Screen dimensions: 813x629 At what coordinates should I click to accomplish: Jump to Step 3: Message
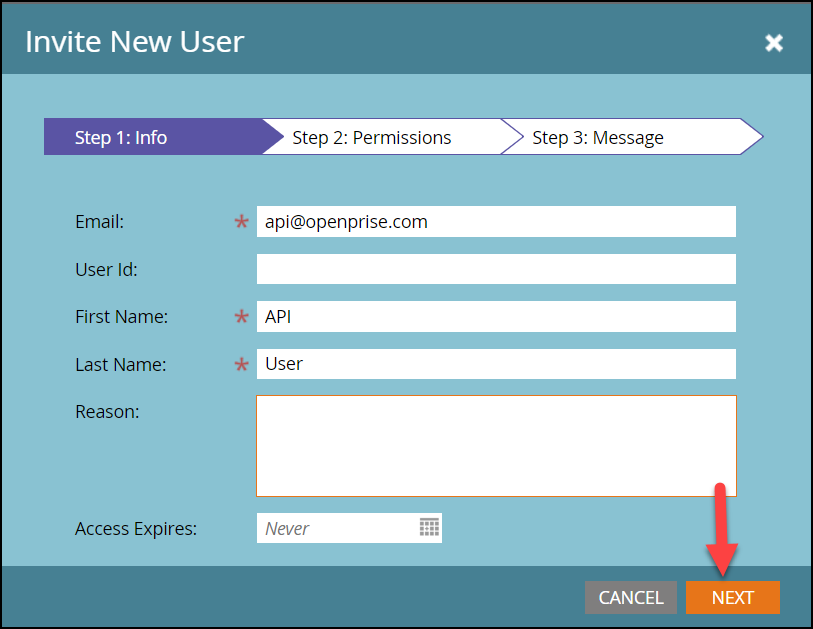coord(620,137)
